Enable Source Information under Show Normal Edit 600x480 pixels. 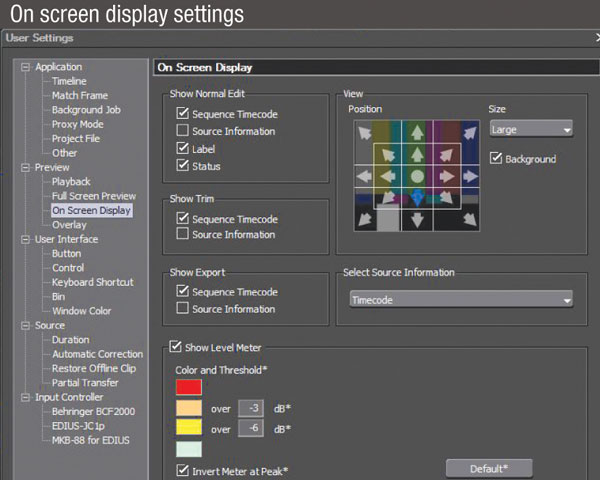click(x=183, y=131)
